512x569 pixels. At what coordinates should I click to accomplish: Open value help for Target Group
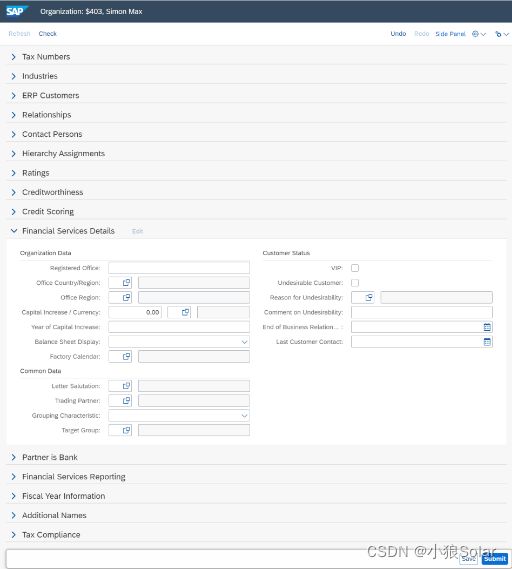[x=126, y=430]
